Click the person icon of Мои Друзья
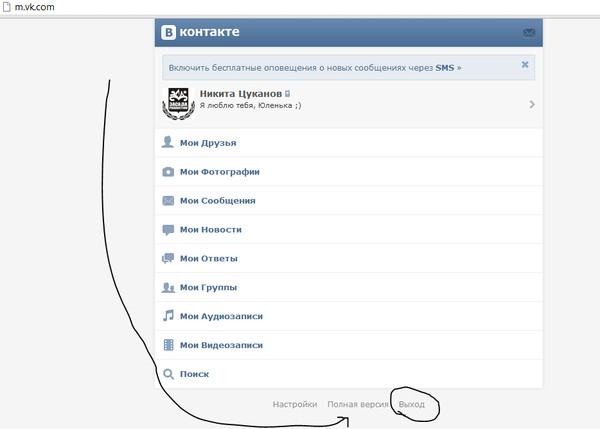 tap(167, 142)
